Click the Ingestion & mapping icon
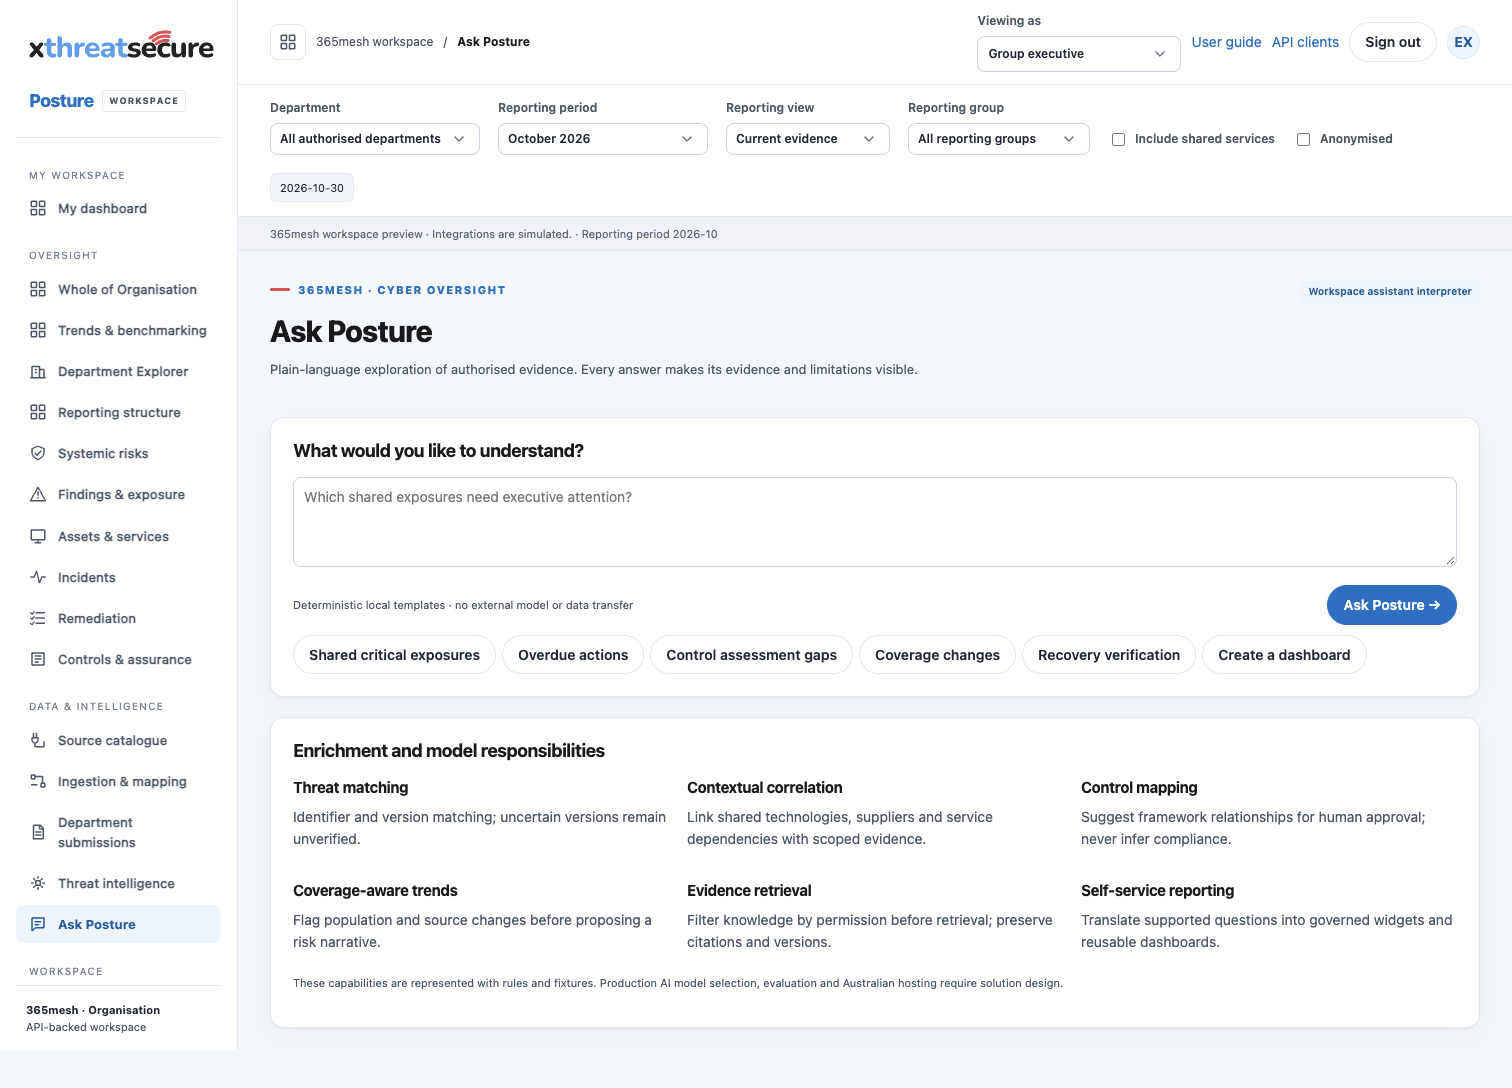This screenshot has height=1088, width=1512. (x=38, y=781)
